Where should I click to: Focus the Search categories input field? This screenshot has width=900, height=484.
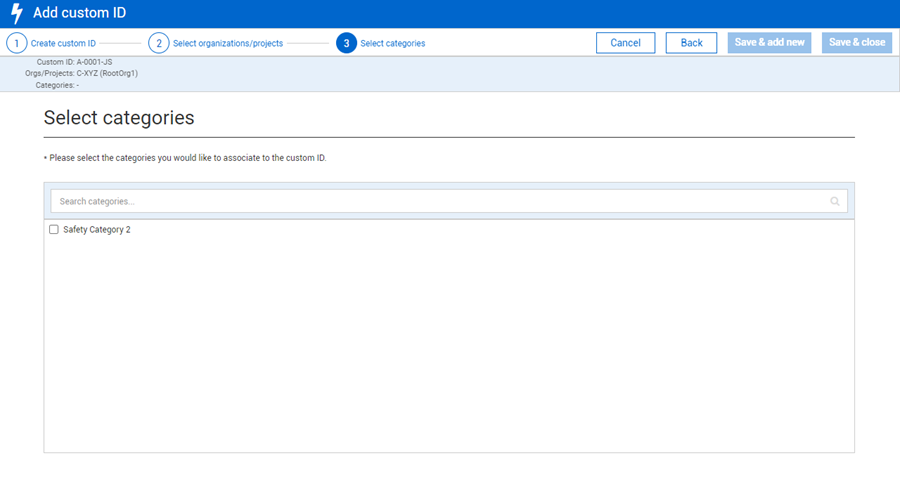tap(440, 202)
